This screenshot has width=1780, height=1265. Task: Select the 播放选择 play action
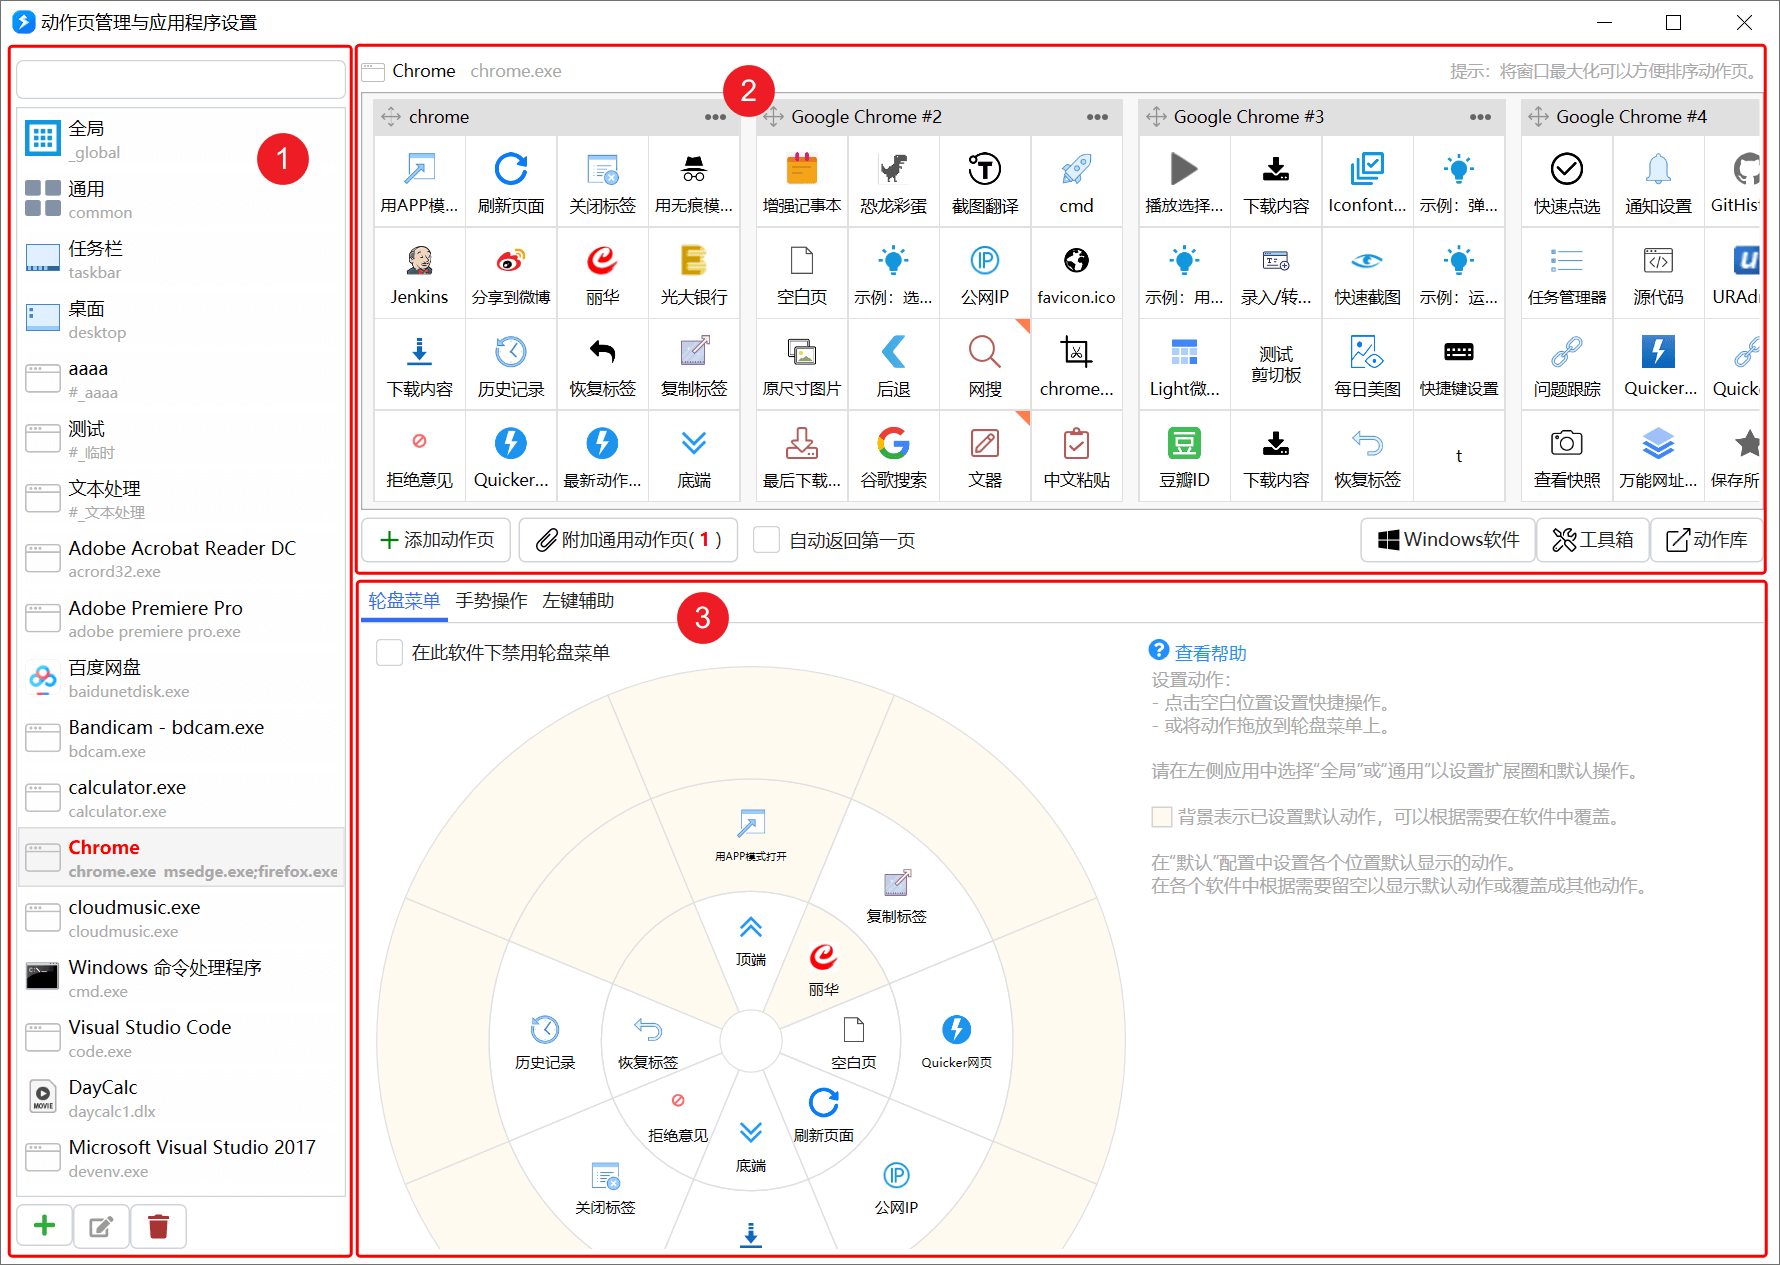(x=1184, y=182)
